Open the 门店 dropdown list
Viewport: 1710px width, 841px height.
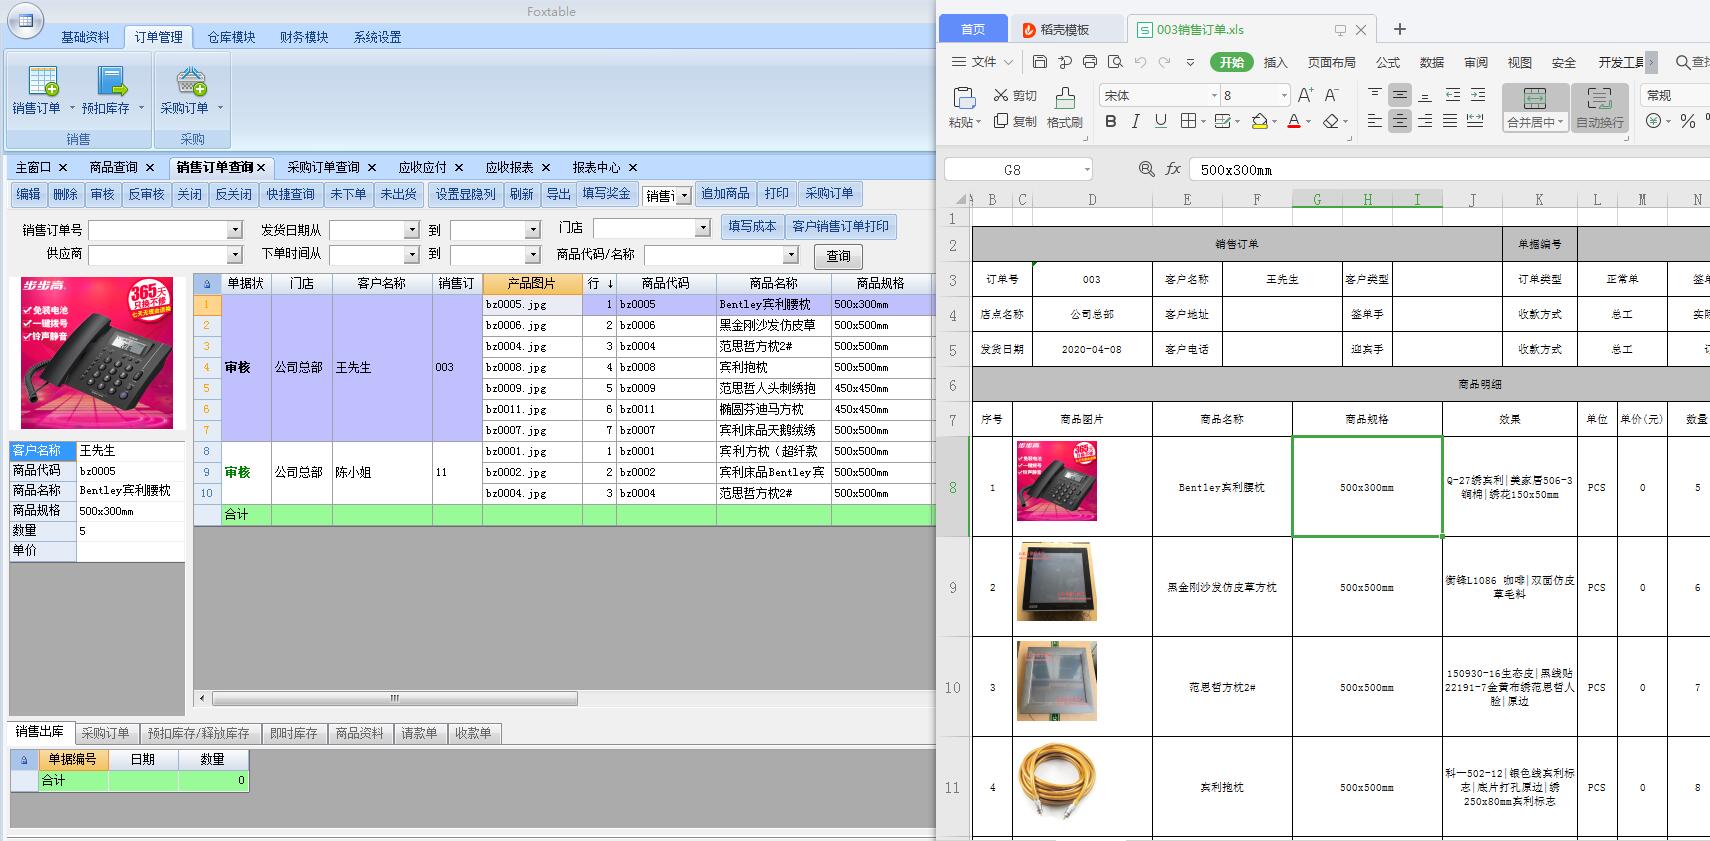pyautogui.click(x=702, y=229)
